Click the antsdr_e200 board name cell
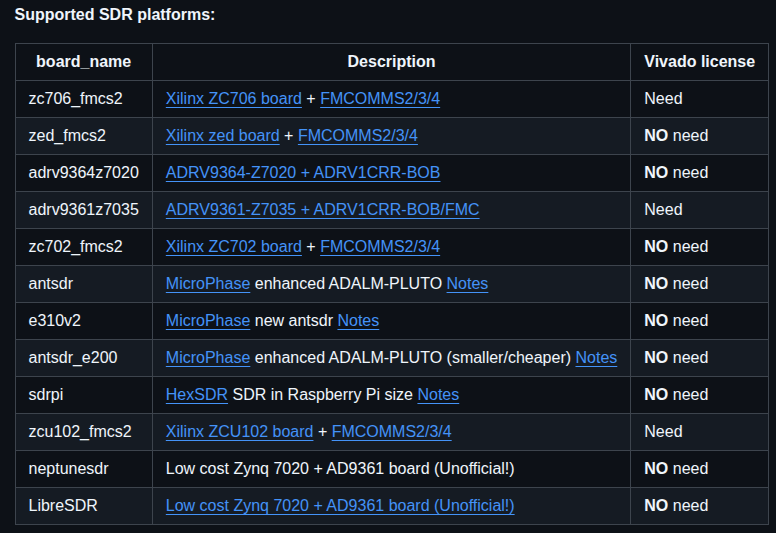The width and height of the screenshot is (776, 533). coord(84,358)
